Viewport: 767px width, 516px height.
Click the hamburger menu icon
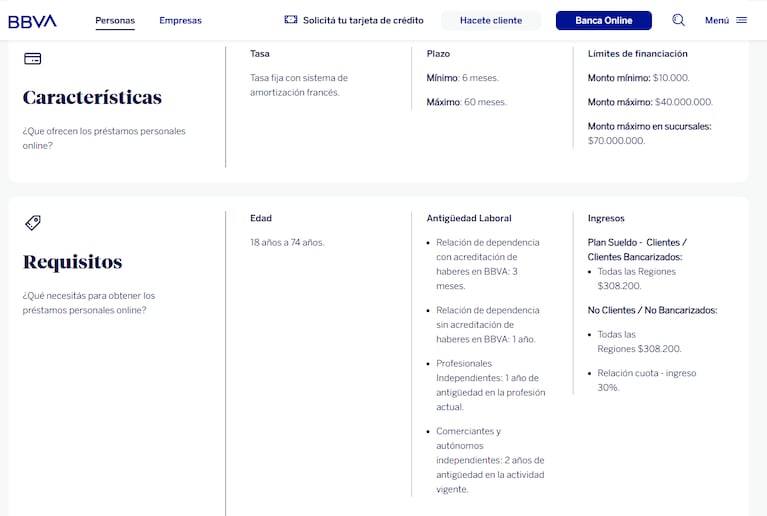741,20
